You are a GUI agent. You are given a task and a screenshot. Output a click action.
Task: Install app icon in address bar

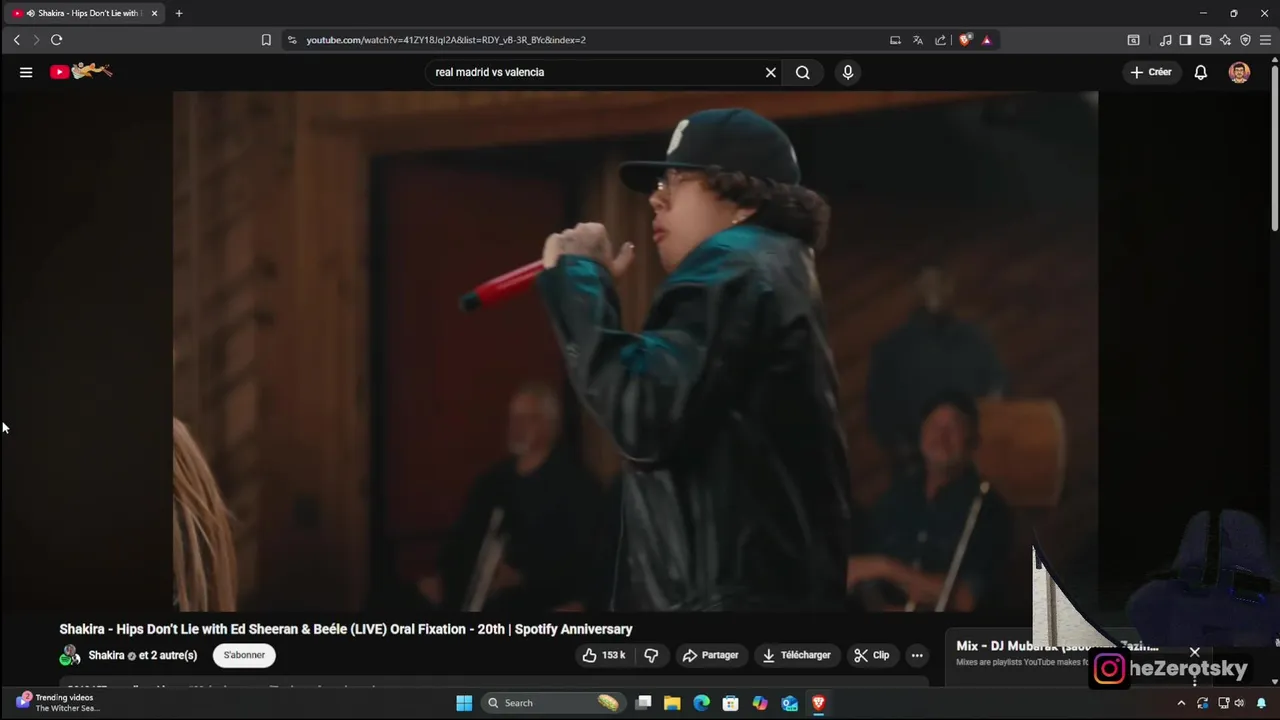click(895, 40)
